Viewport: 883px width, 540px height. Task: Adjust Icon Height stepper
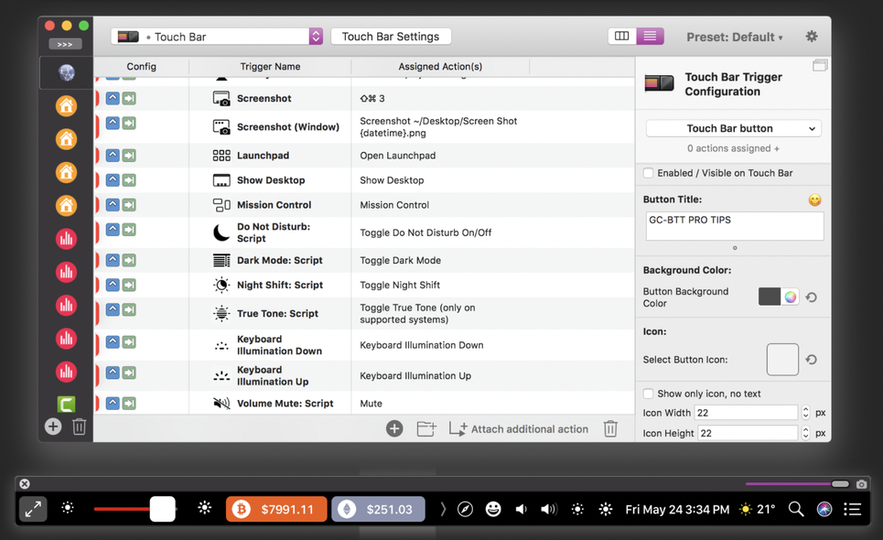click(805, 433)
